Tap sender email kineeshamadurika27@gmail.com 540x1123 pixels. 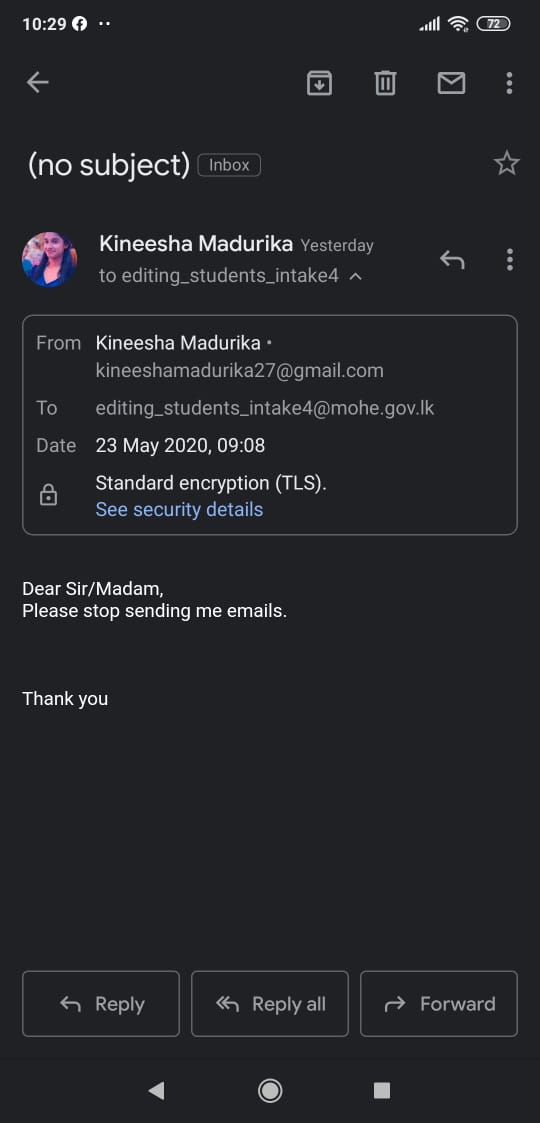point(239,371)
